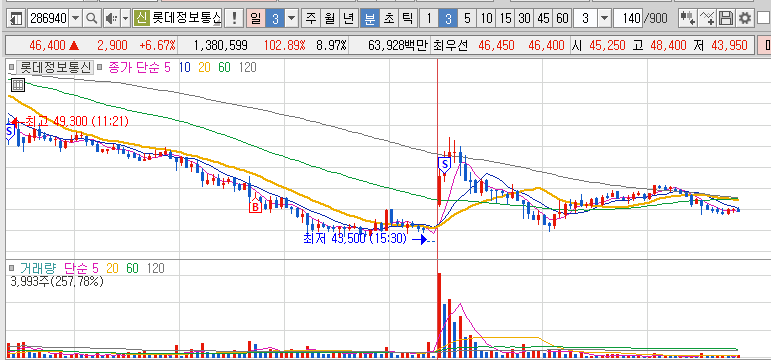This screenshot has height=360, width=771.
Task: Click the 롯데정보통신 chart title label
Action: [54, 68]
